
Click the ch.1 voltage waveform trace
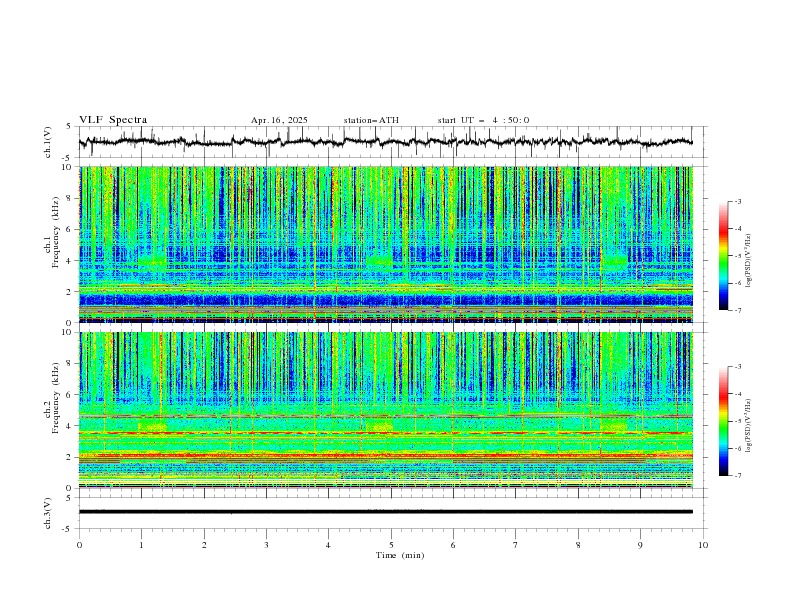pos(386,142)
